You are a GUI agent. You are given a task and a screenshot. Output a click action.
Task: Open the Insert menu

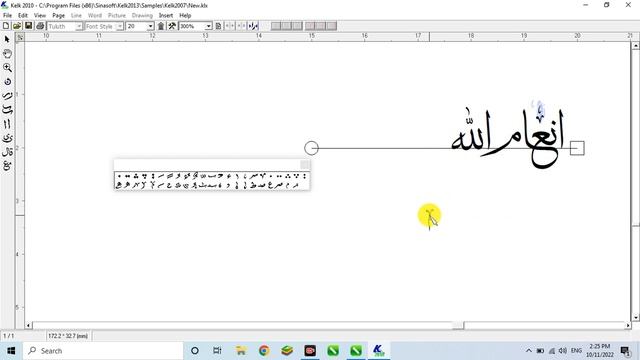click(x=166, y=16)
